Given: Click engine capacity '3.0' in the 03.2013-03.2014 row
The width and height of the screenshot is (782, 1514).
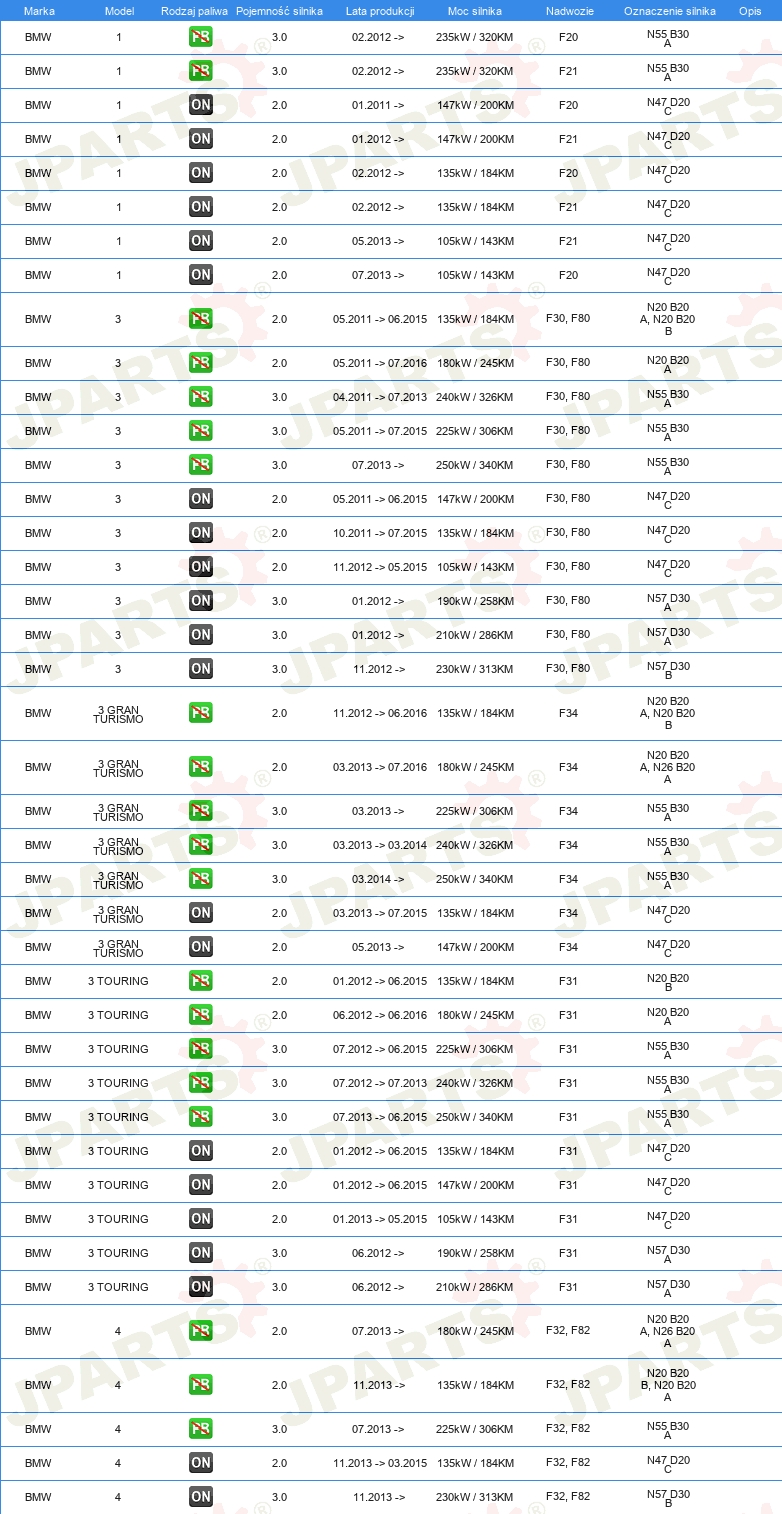Looking at the screenshot, I should coord(279,845).
